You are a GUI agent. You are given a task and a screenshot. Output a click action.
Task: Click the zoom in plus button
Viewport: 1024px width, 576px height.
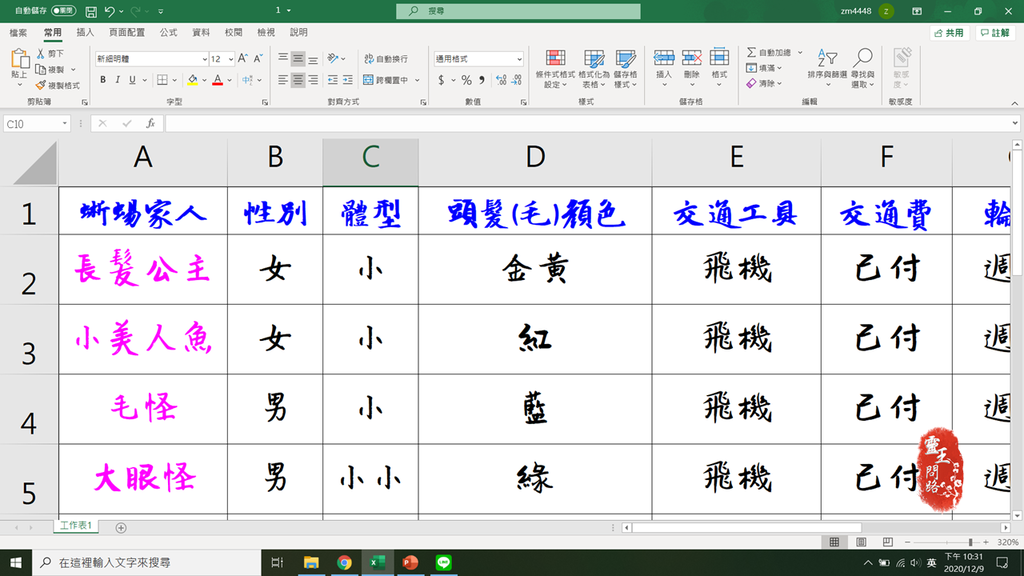pyautogui.click(x=986, y=542)
